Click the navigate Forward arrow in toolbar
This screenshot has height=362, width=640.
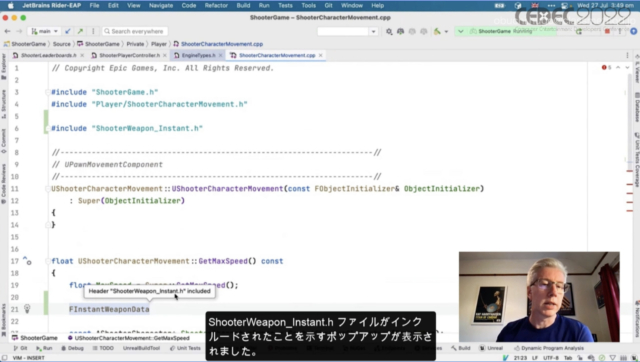click(x=19, y=31)
